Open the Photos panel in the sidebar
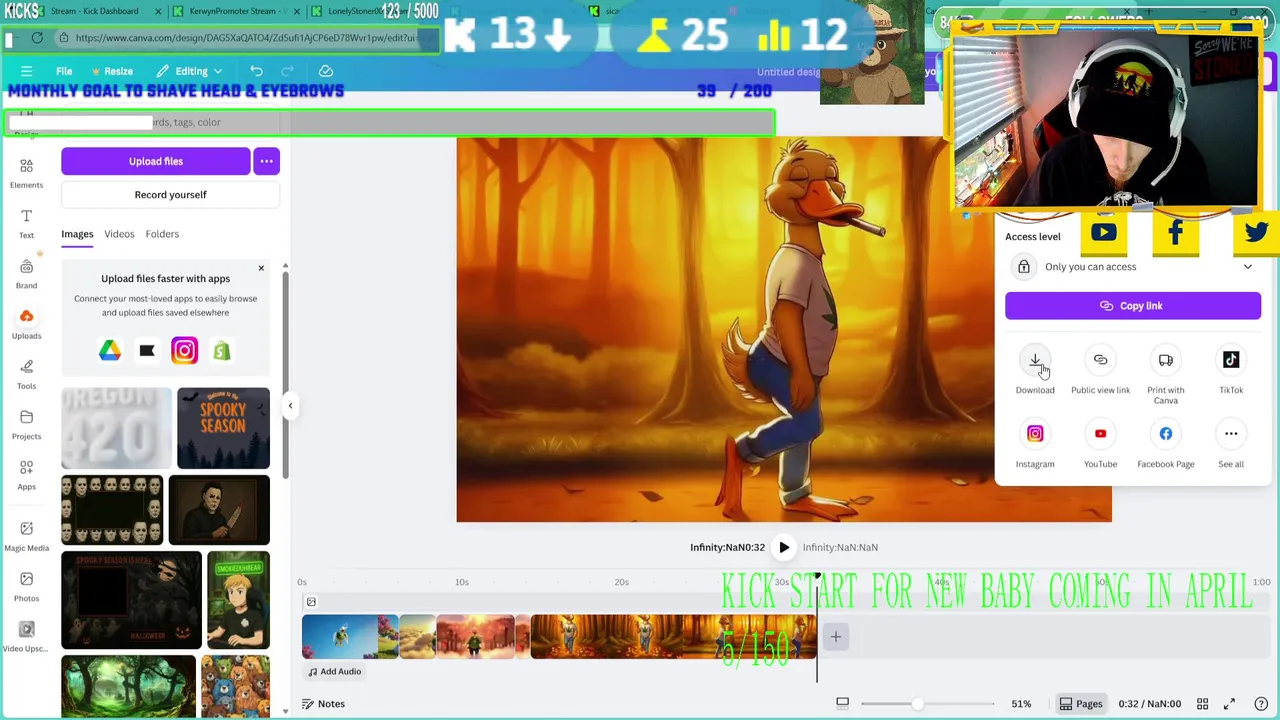This screenshot has width=1280, height=720. tap(26, 586)
